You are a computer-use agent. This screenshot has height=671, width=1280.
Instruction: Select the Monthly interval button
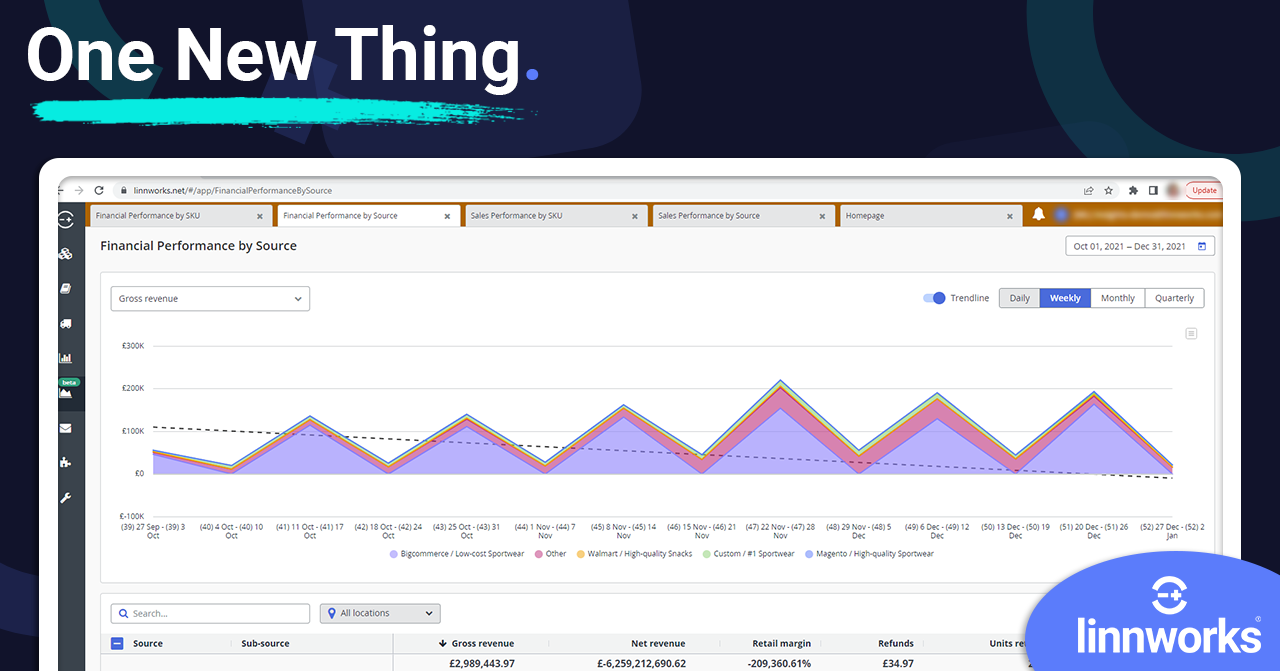pos(1117,298)
